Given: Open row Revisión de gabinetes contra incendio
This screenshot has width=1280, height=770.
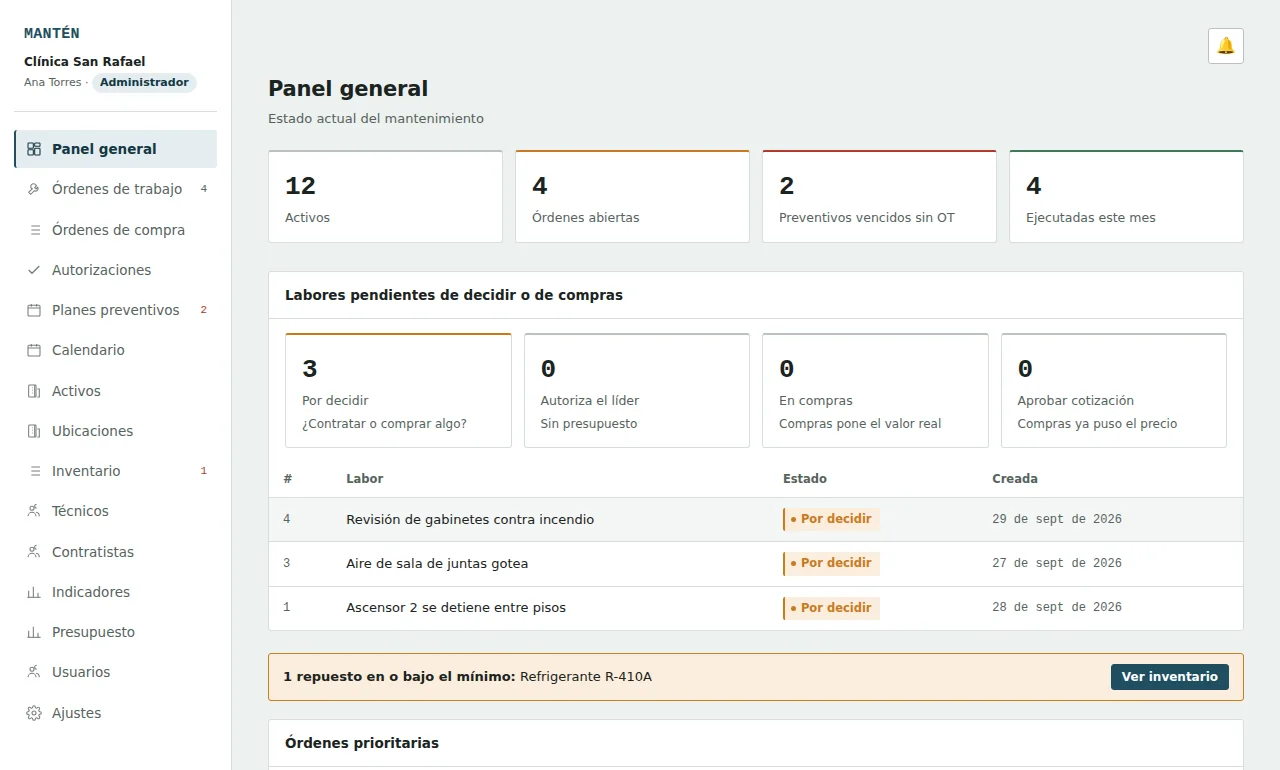Looking at the screenshot, I should (x=756, y=520).
